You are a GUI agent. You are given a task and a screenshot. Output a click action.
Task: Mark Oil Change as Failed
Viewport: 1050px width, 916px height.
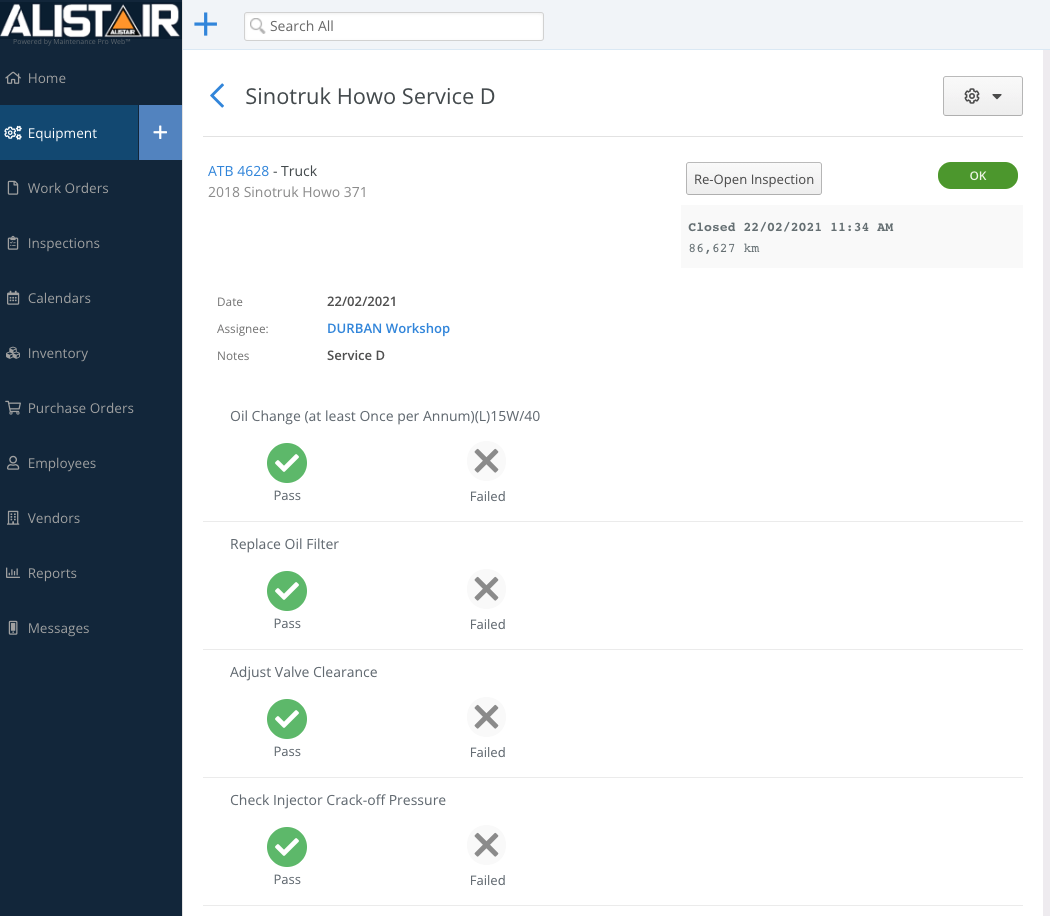tap(486, 461)
